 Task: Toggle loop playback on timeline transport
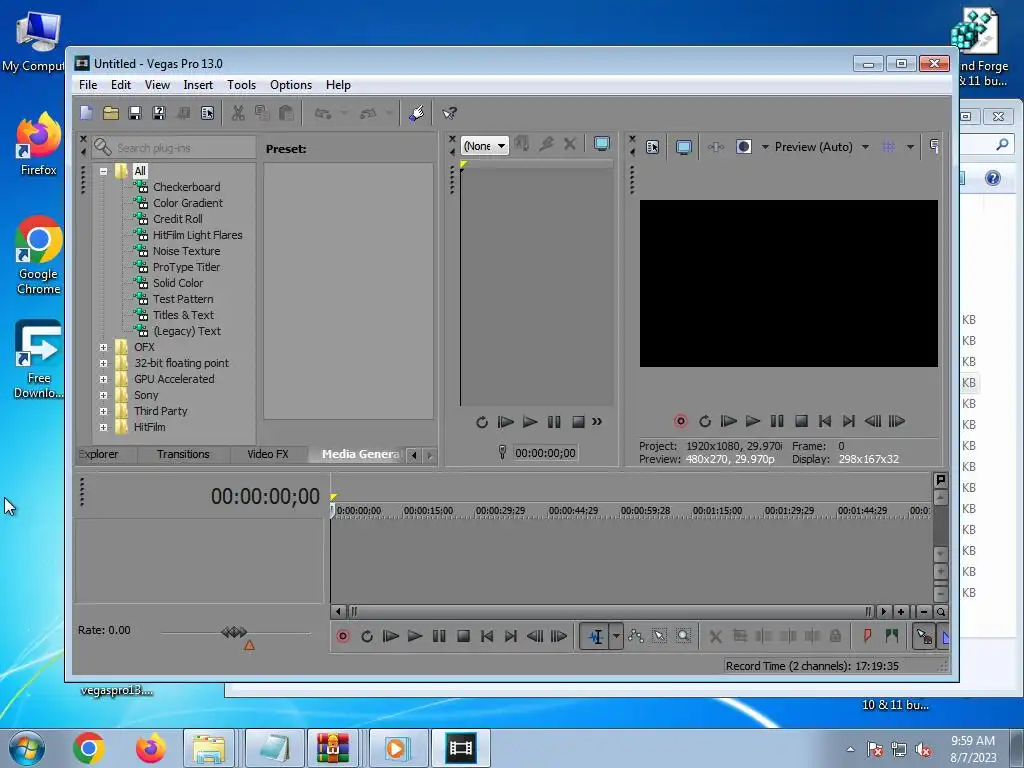click(367, 636)
